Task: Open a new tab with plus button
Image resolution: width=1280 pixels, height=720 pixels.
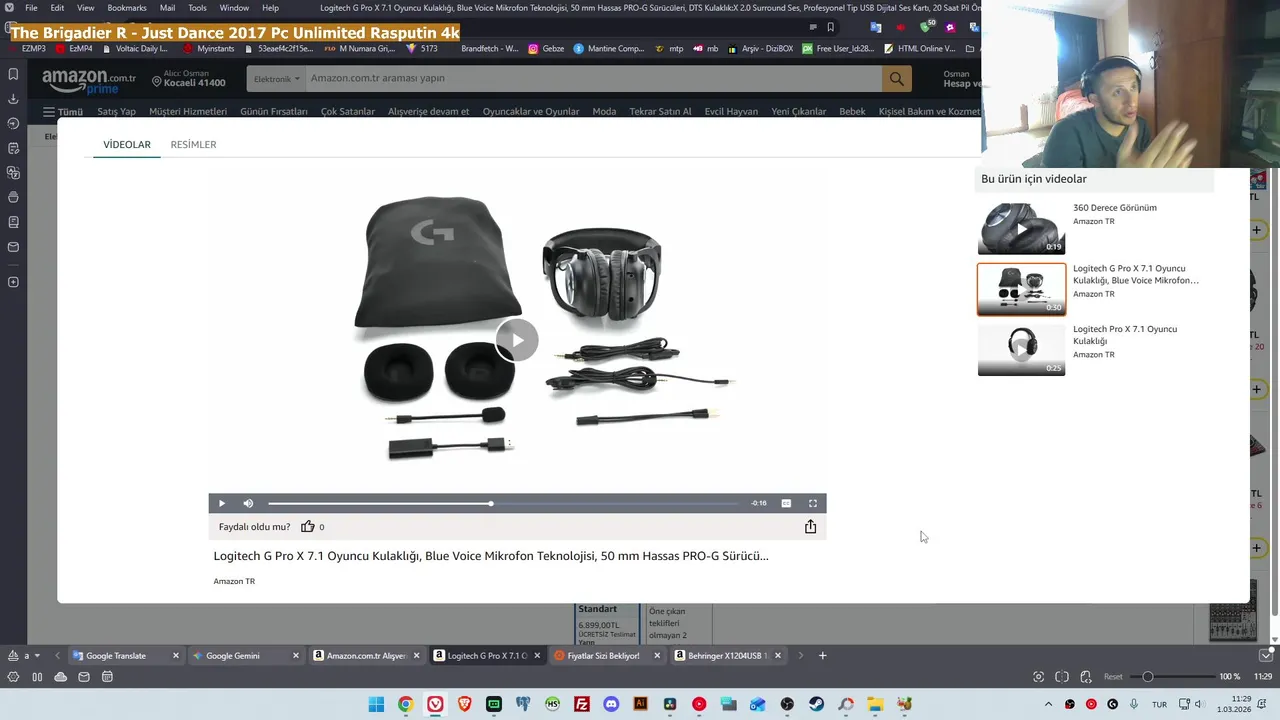Action: tap(822, 656)
